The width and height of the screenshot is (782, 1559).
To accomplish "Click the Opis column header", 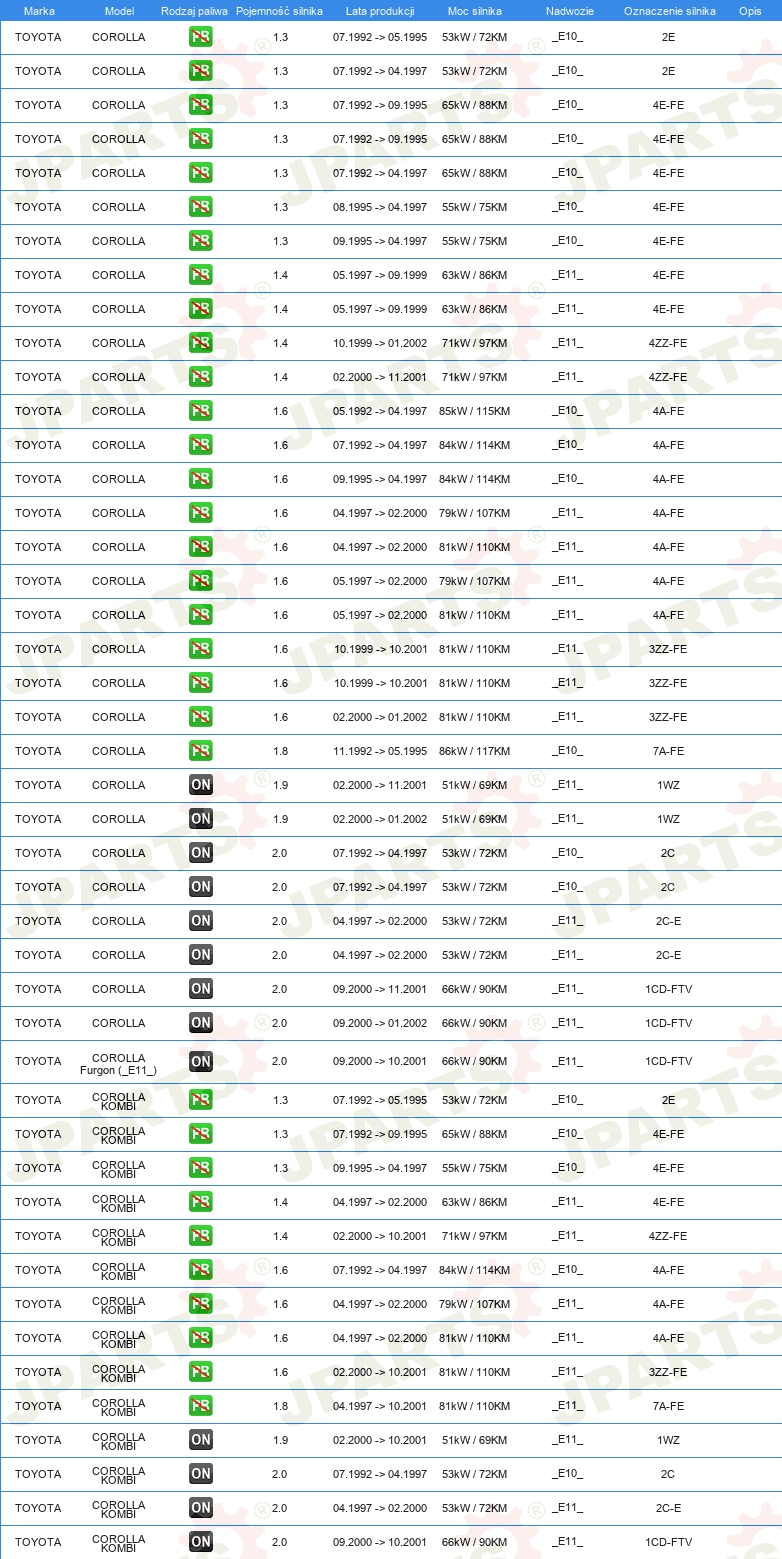I will [x=750, y=11].
